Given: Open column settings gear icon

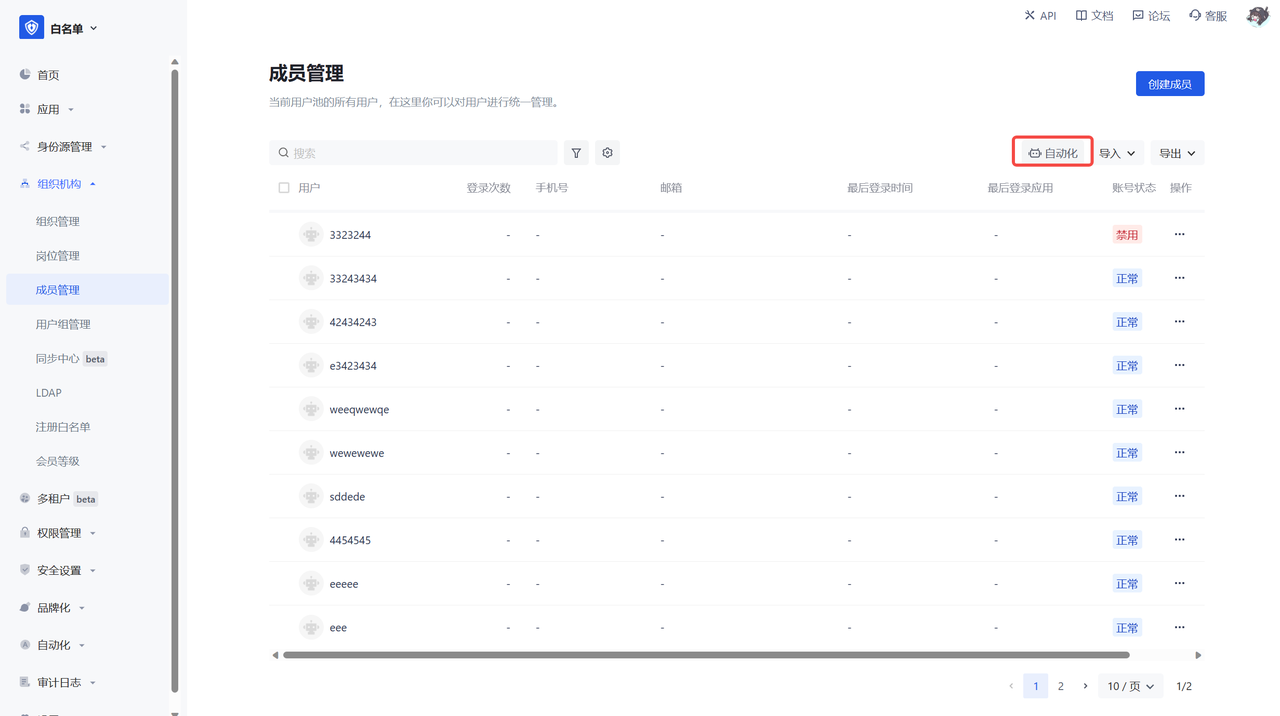Looking at the screenshot, I should [607, 153].
